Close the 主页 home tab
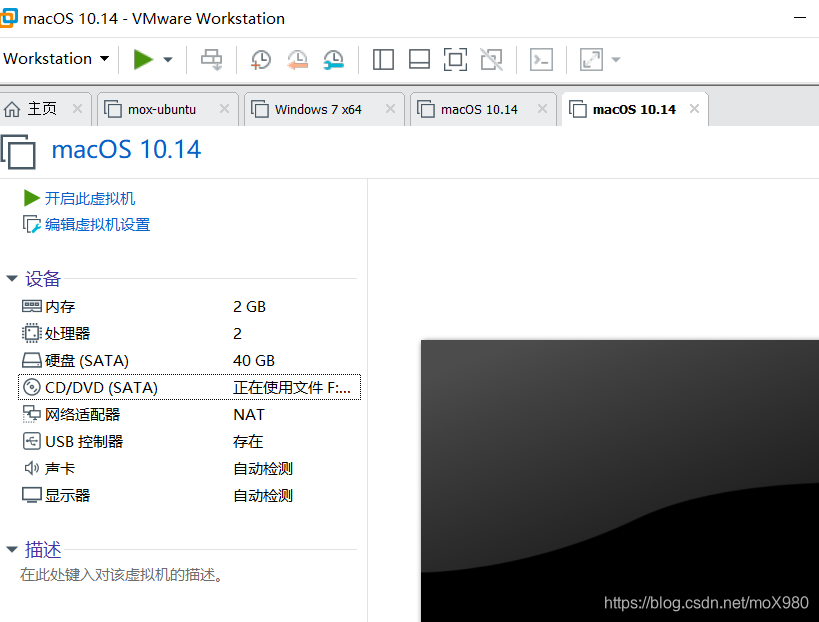The image size is (819, 622). [x=77, y=109]
